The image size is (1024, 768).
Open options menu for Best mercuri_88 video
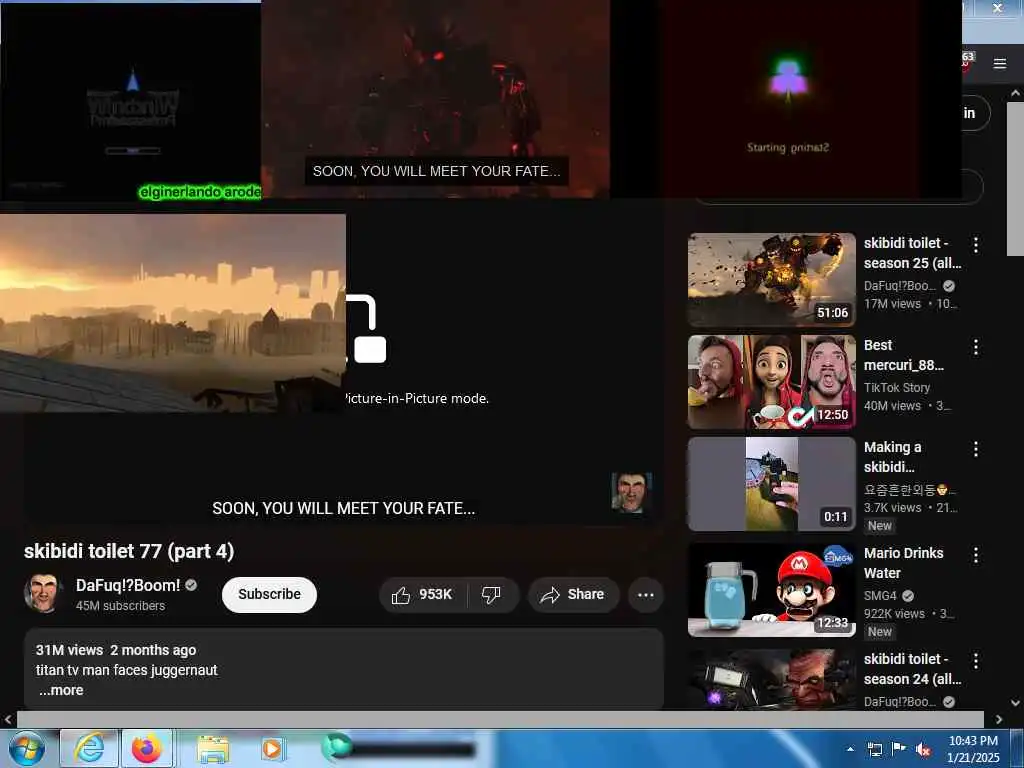point(976,347)
